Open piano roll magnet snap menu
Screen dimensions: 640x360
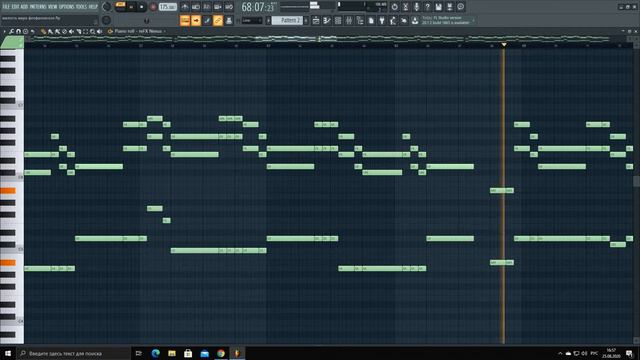(x=18, y=31)
